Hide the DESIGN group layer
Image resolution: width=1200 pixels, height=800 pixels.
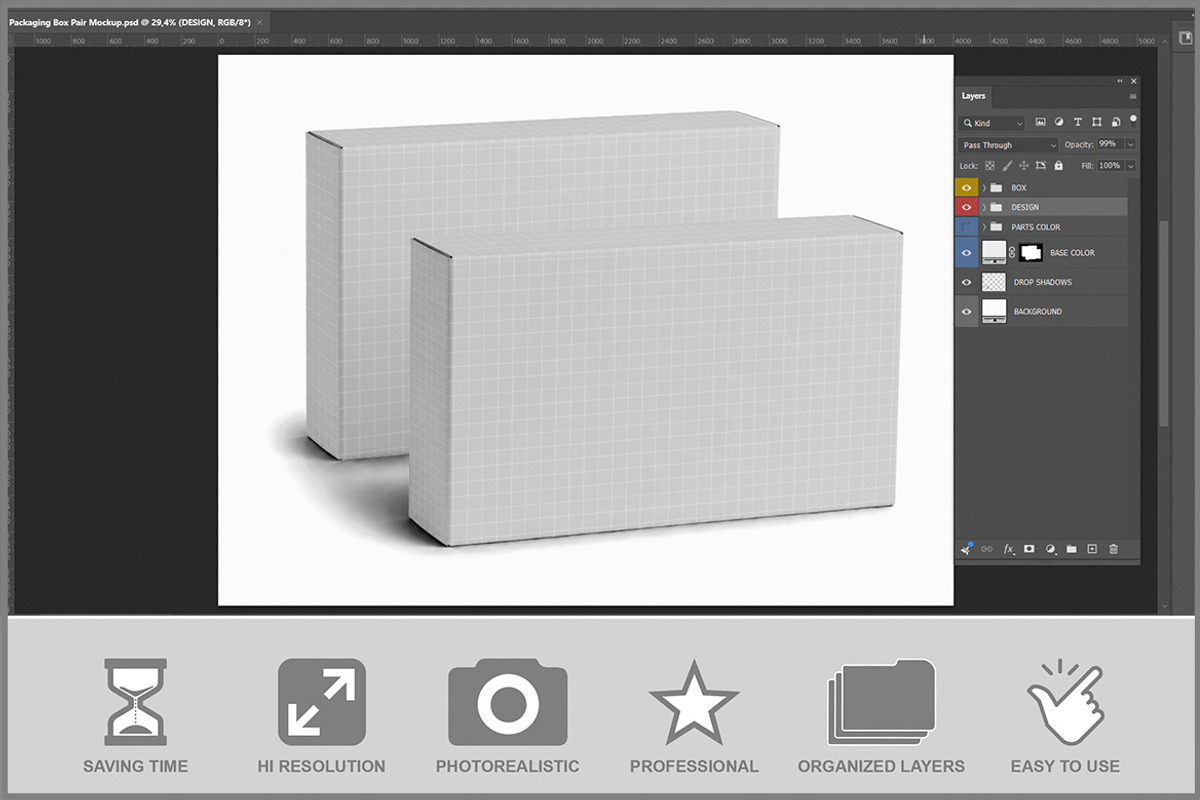(966, 207)
